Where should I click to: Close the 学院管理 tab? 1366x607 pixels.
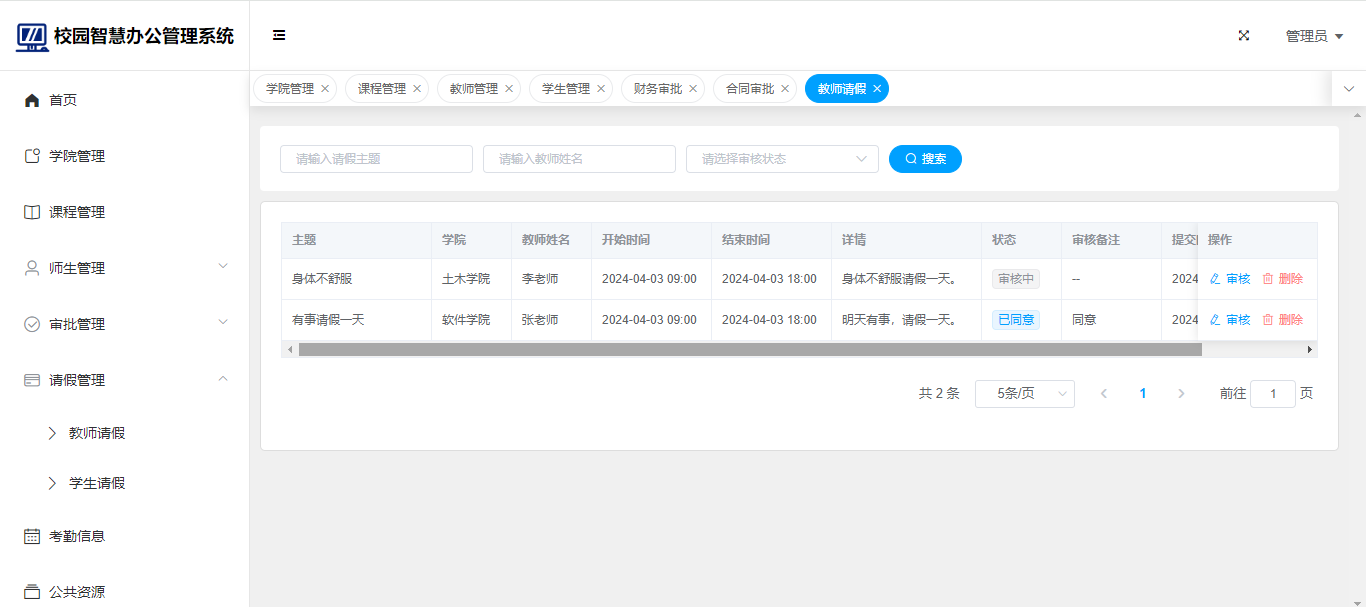tap(325, 89)
